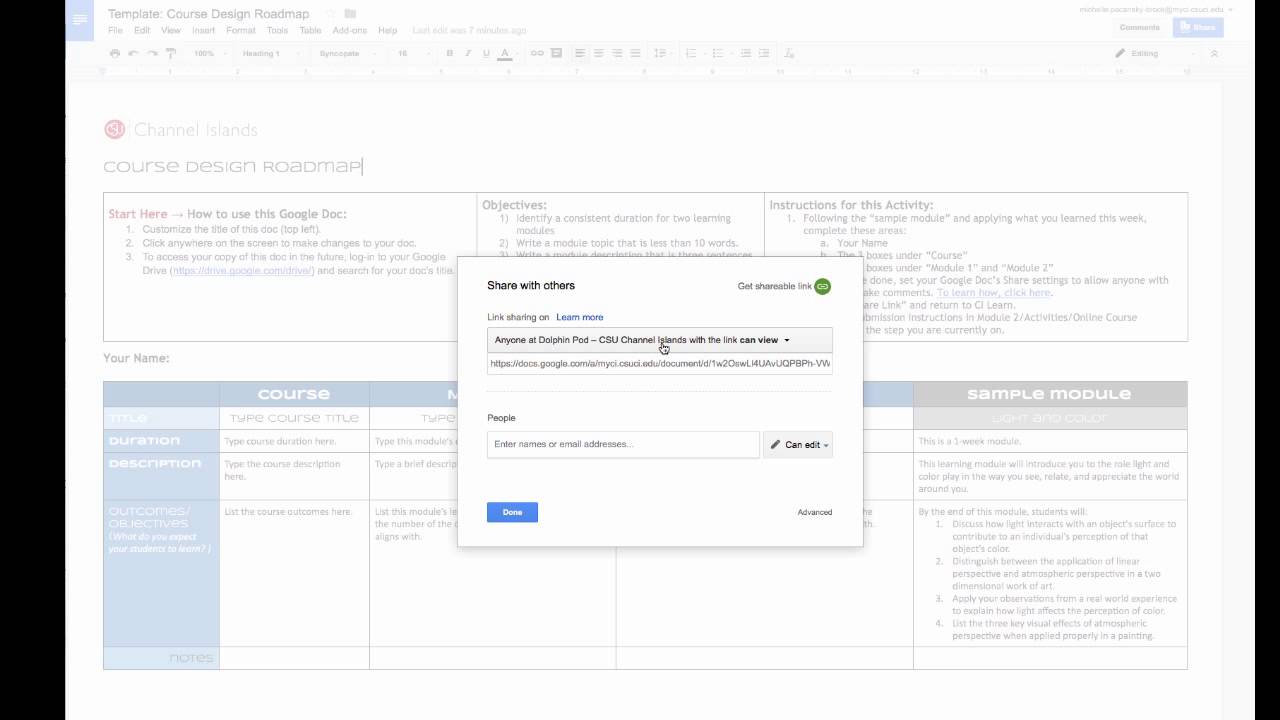
Task: Open the Heading 1 style dropdown
Action: coord(271,53)
